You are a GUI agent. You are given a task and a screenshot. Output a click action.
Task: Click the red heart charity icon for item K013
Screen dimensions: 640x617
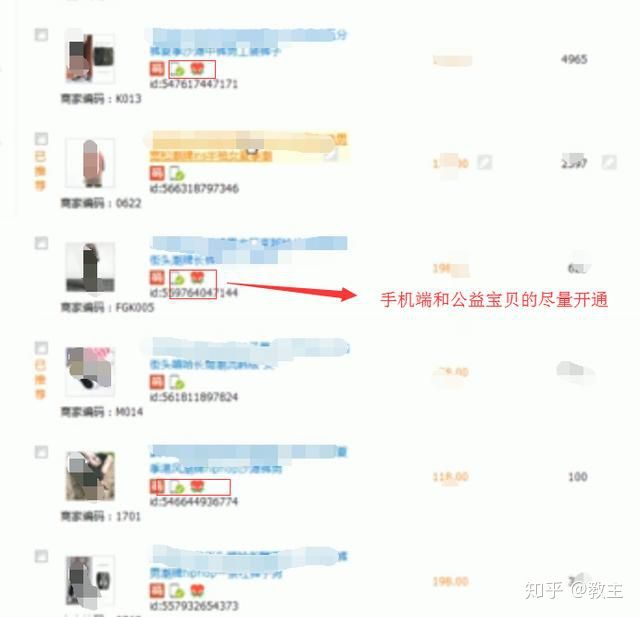[198, 69]
